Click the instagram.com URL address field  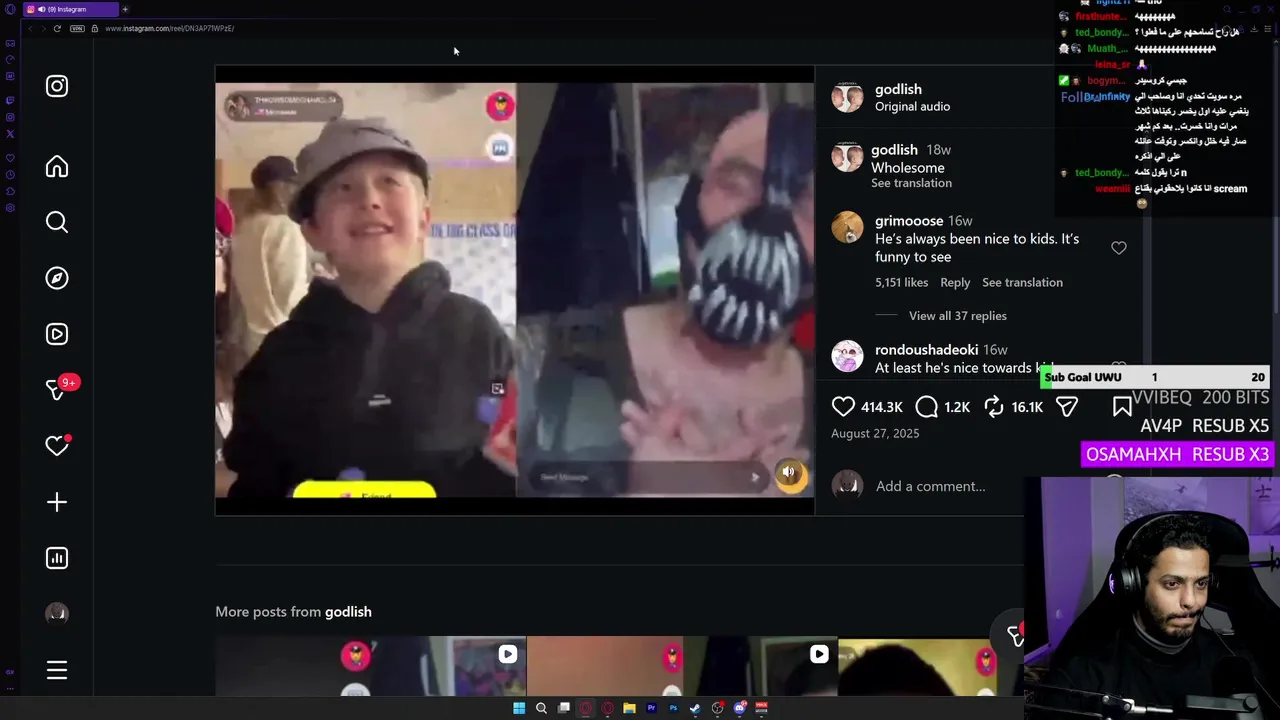click(170, 28)
